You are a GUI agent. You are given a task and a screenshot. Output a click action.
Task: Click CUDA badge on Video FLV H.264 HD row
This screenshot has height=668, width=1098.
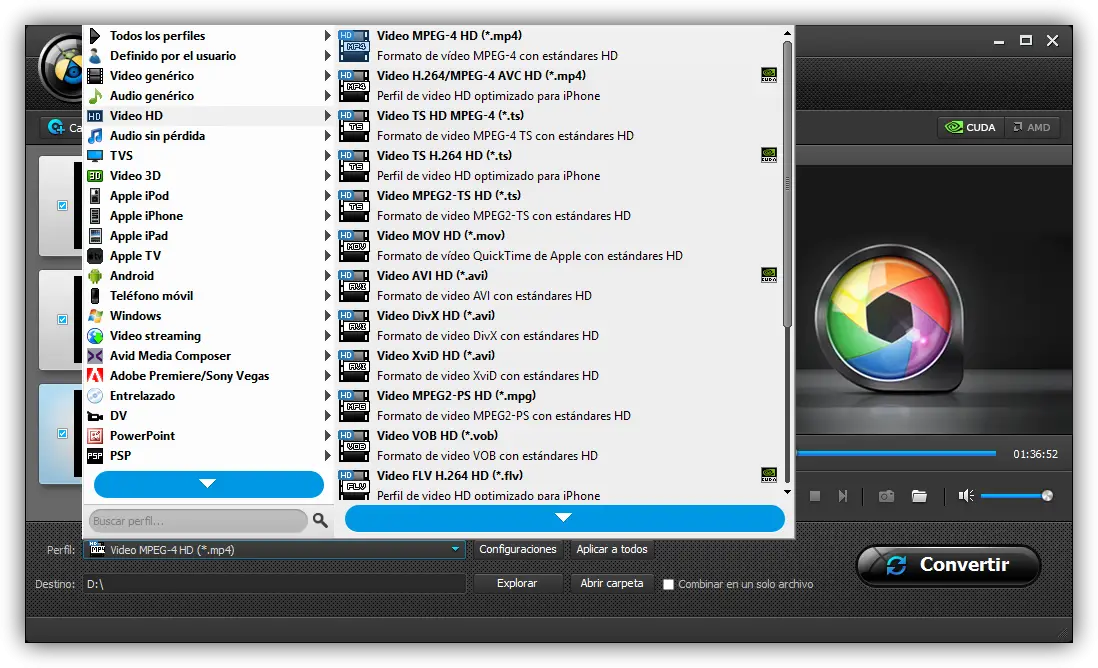[x=769, y=475]
